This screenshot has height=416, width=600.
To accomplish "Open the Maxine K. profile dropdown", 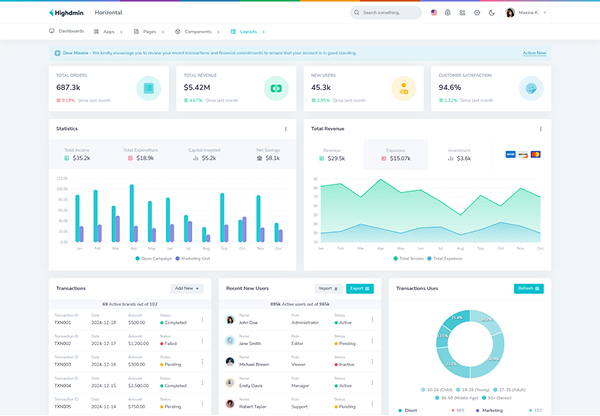I will (x=527, y=13).
